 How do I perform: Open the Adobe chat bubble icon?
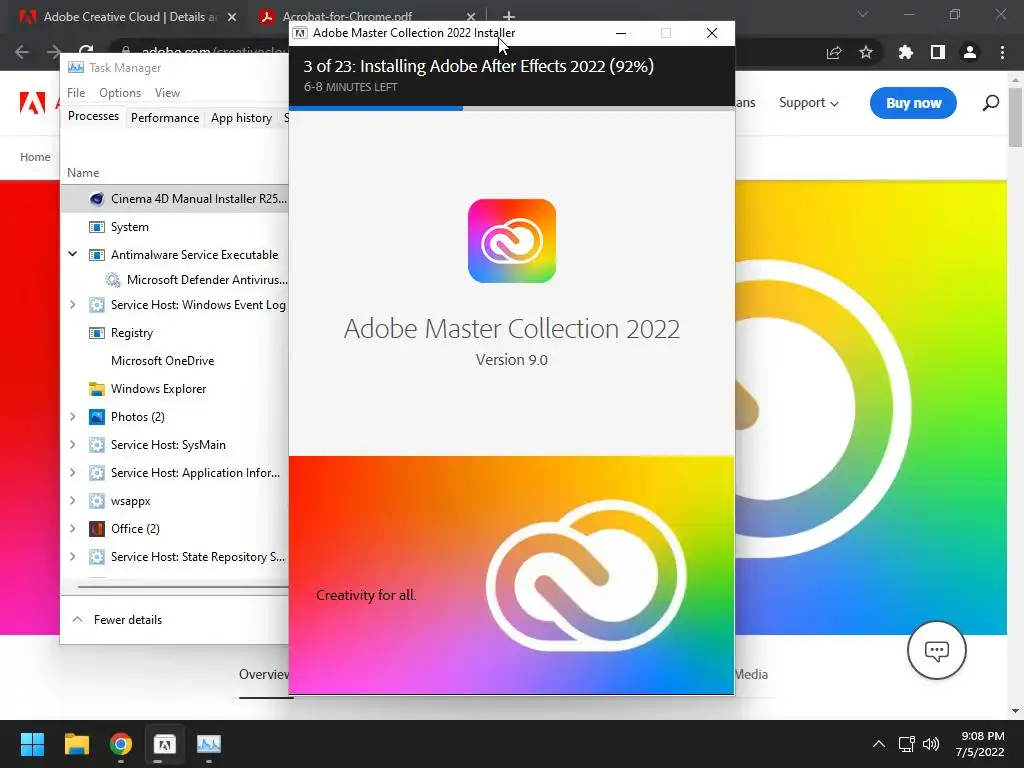pyautogui.click(x=936, y=650)
